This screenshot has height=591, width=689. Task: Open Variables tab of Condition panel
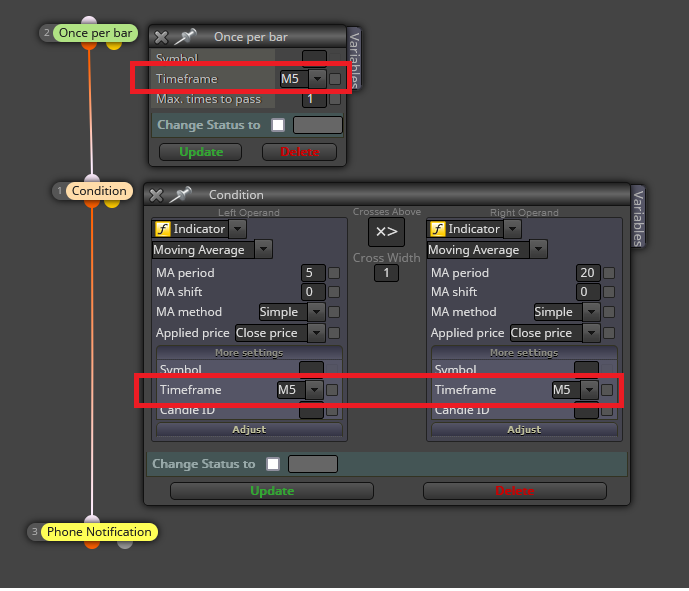coord(638,217)
